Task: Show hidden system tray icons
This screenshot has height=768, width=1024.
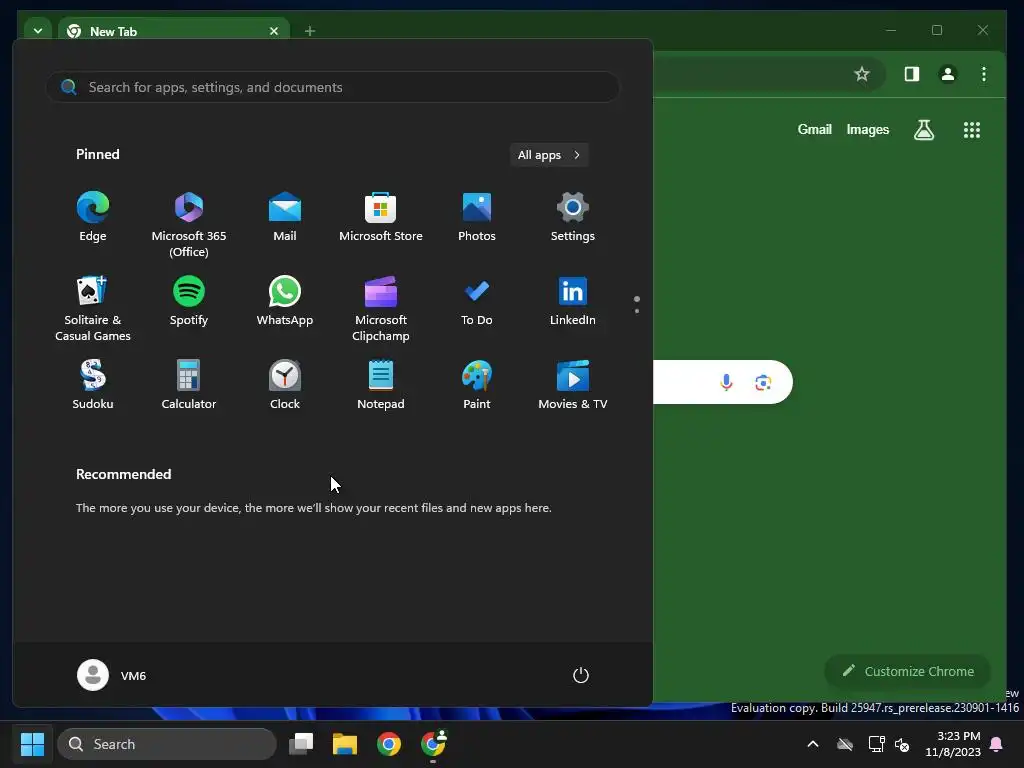Action: 813,744
